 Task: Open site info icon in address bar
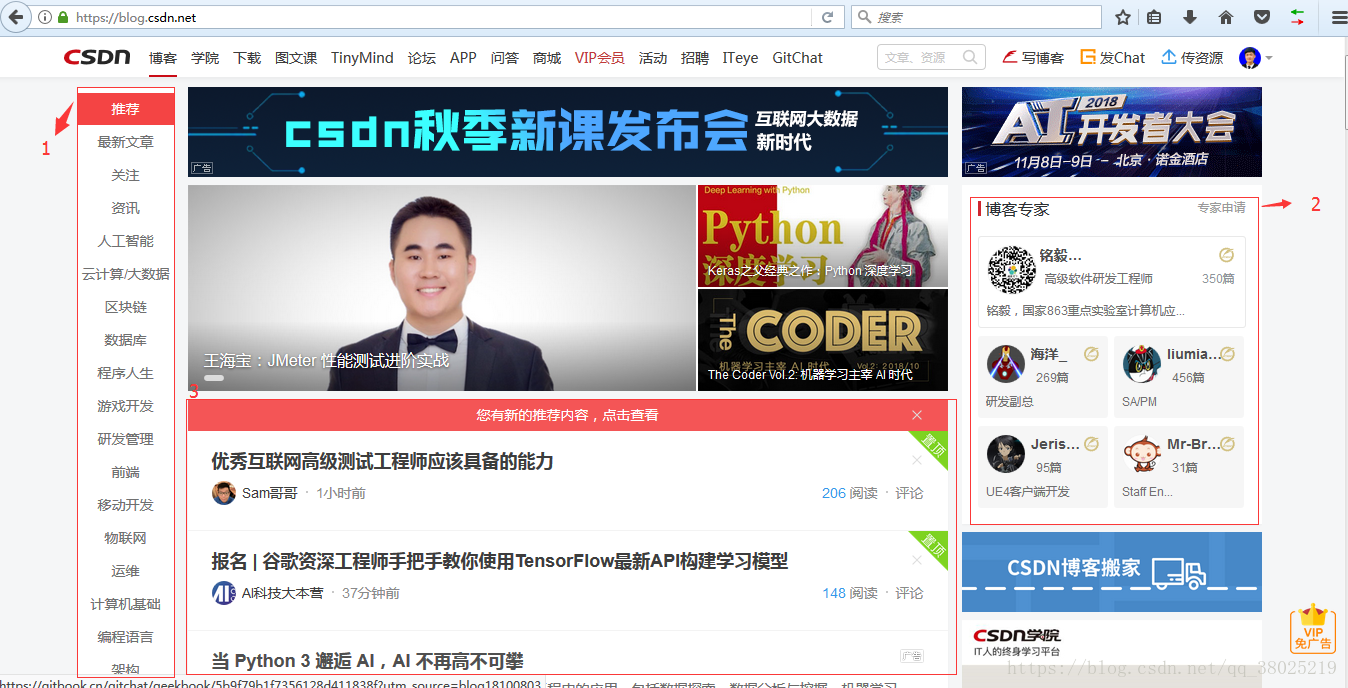click(x=45, y=17)
